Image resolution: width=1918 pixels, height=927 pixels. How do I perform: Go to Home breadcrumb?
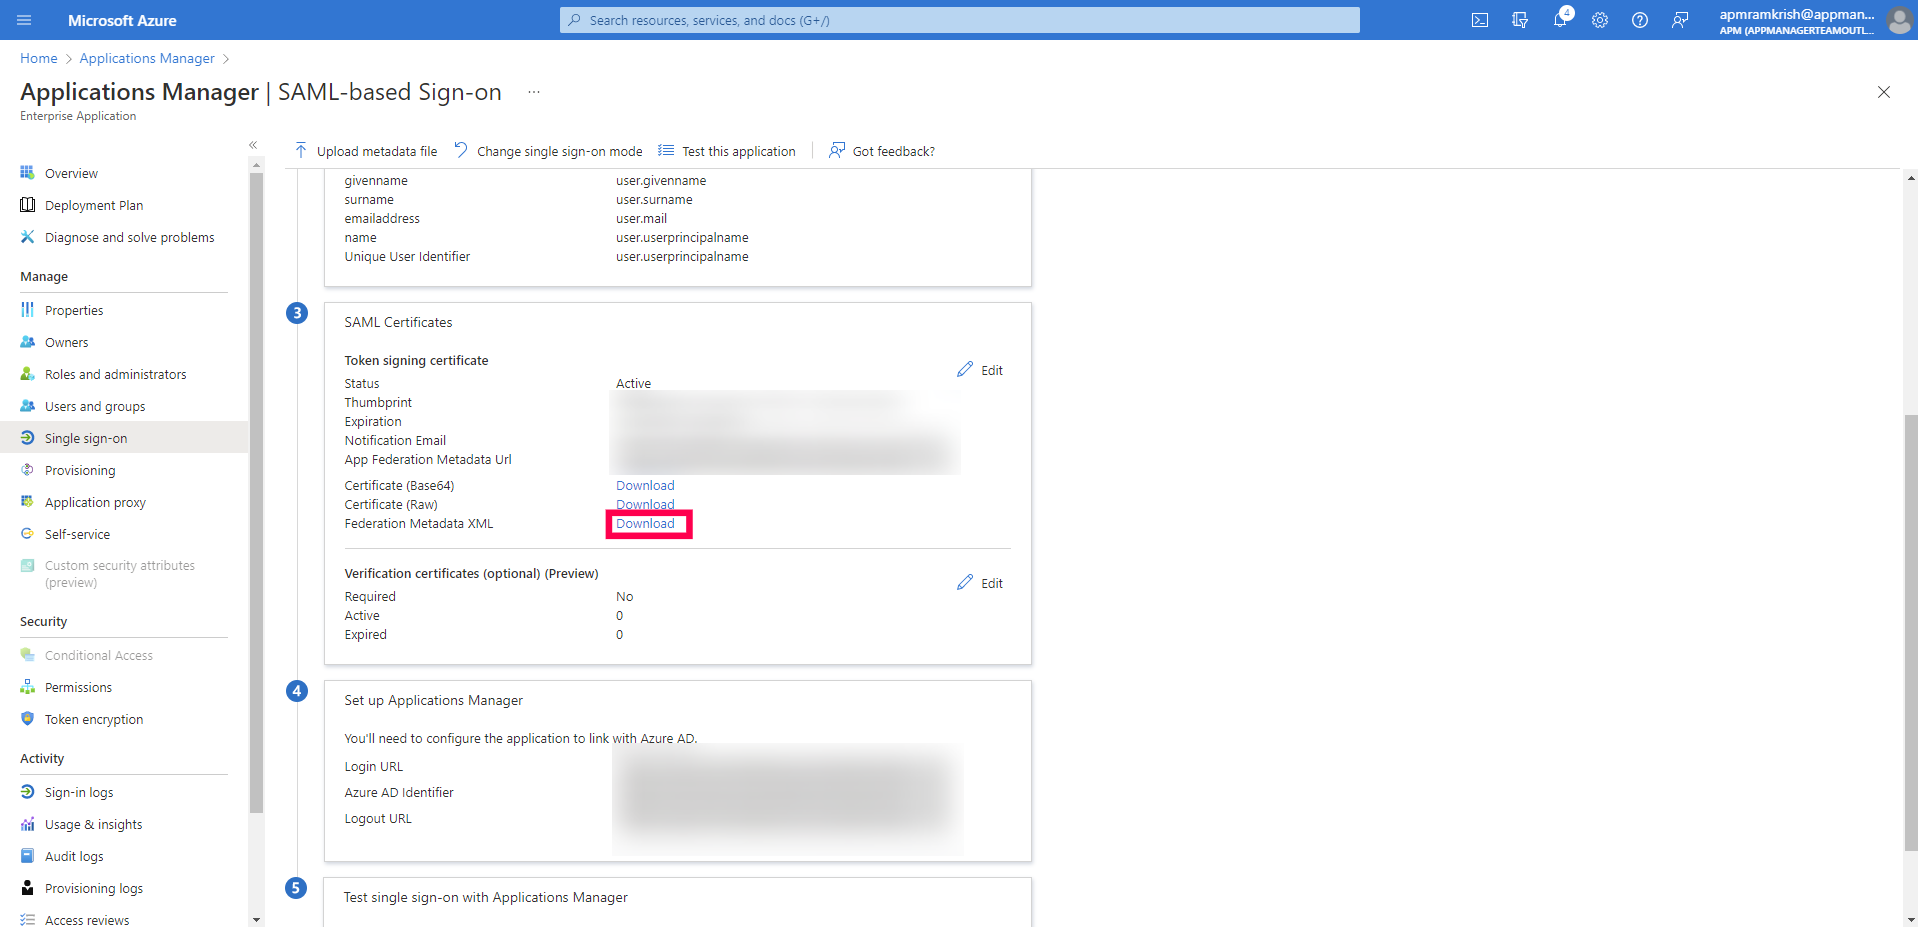pyautogui.click(x=39, y=58)
